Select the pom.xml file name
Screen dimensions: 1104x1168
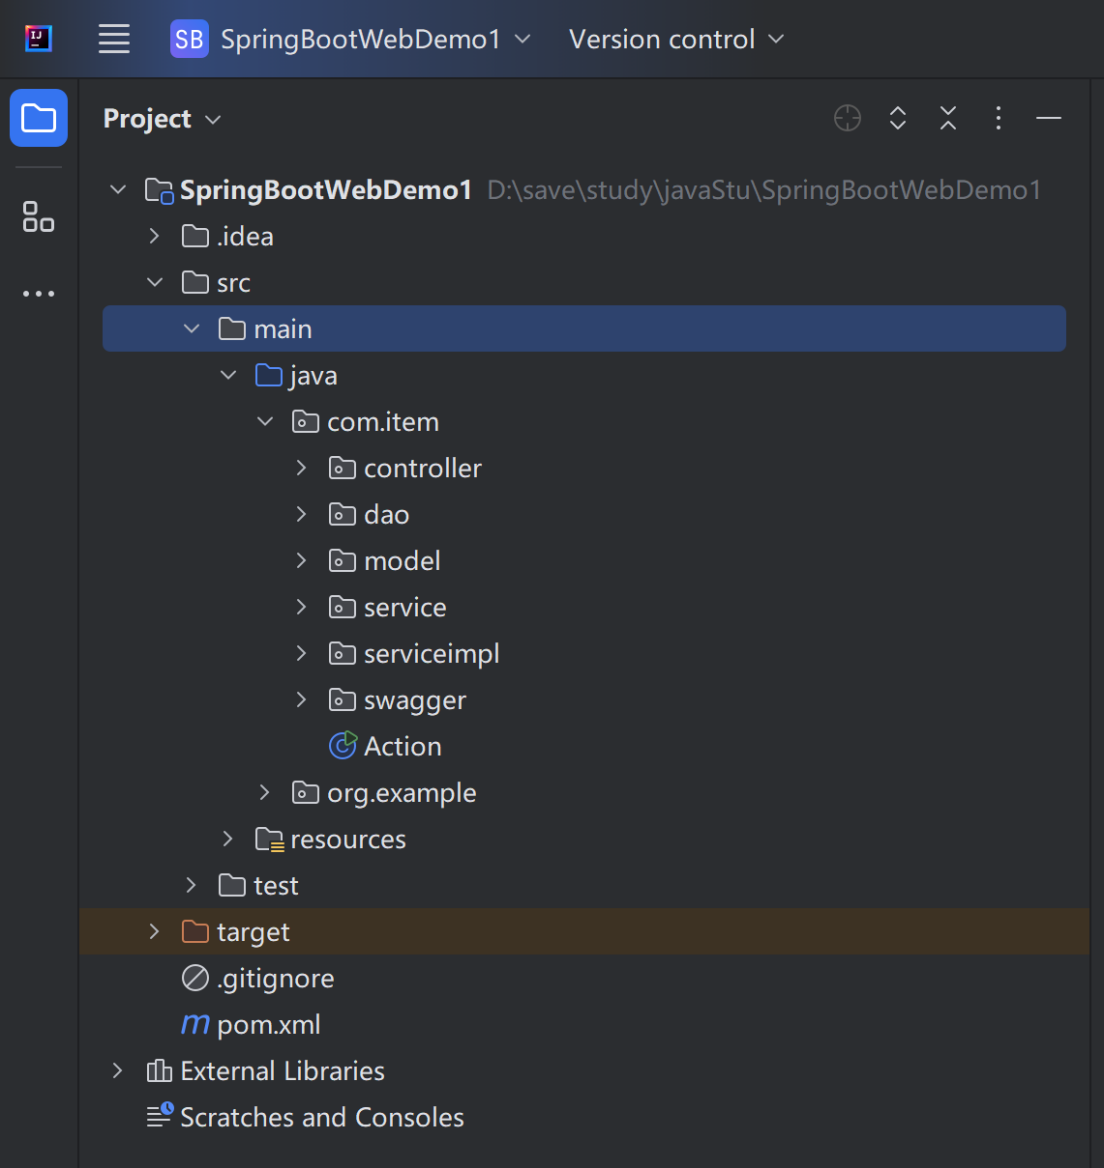point(268,1025)
